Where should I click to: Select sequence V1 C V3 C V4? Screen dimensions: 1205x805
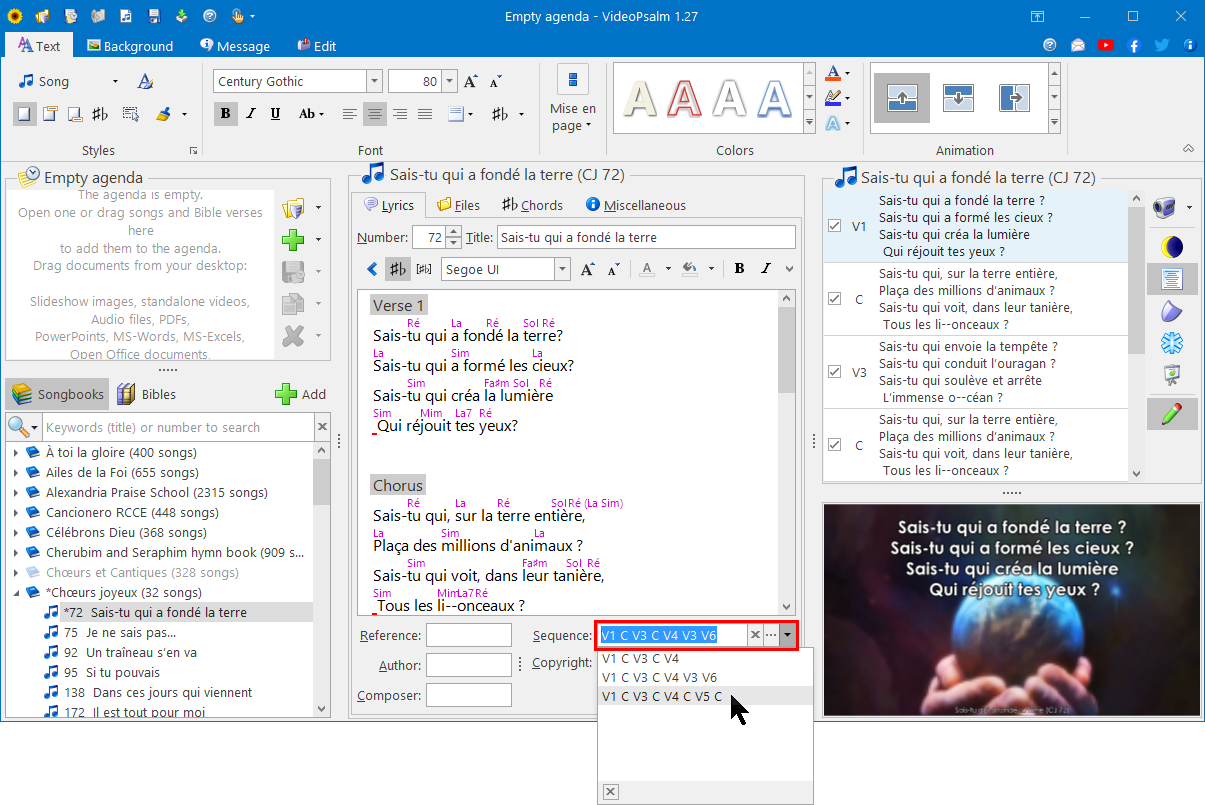click(x=640, y=659)
